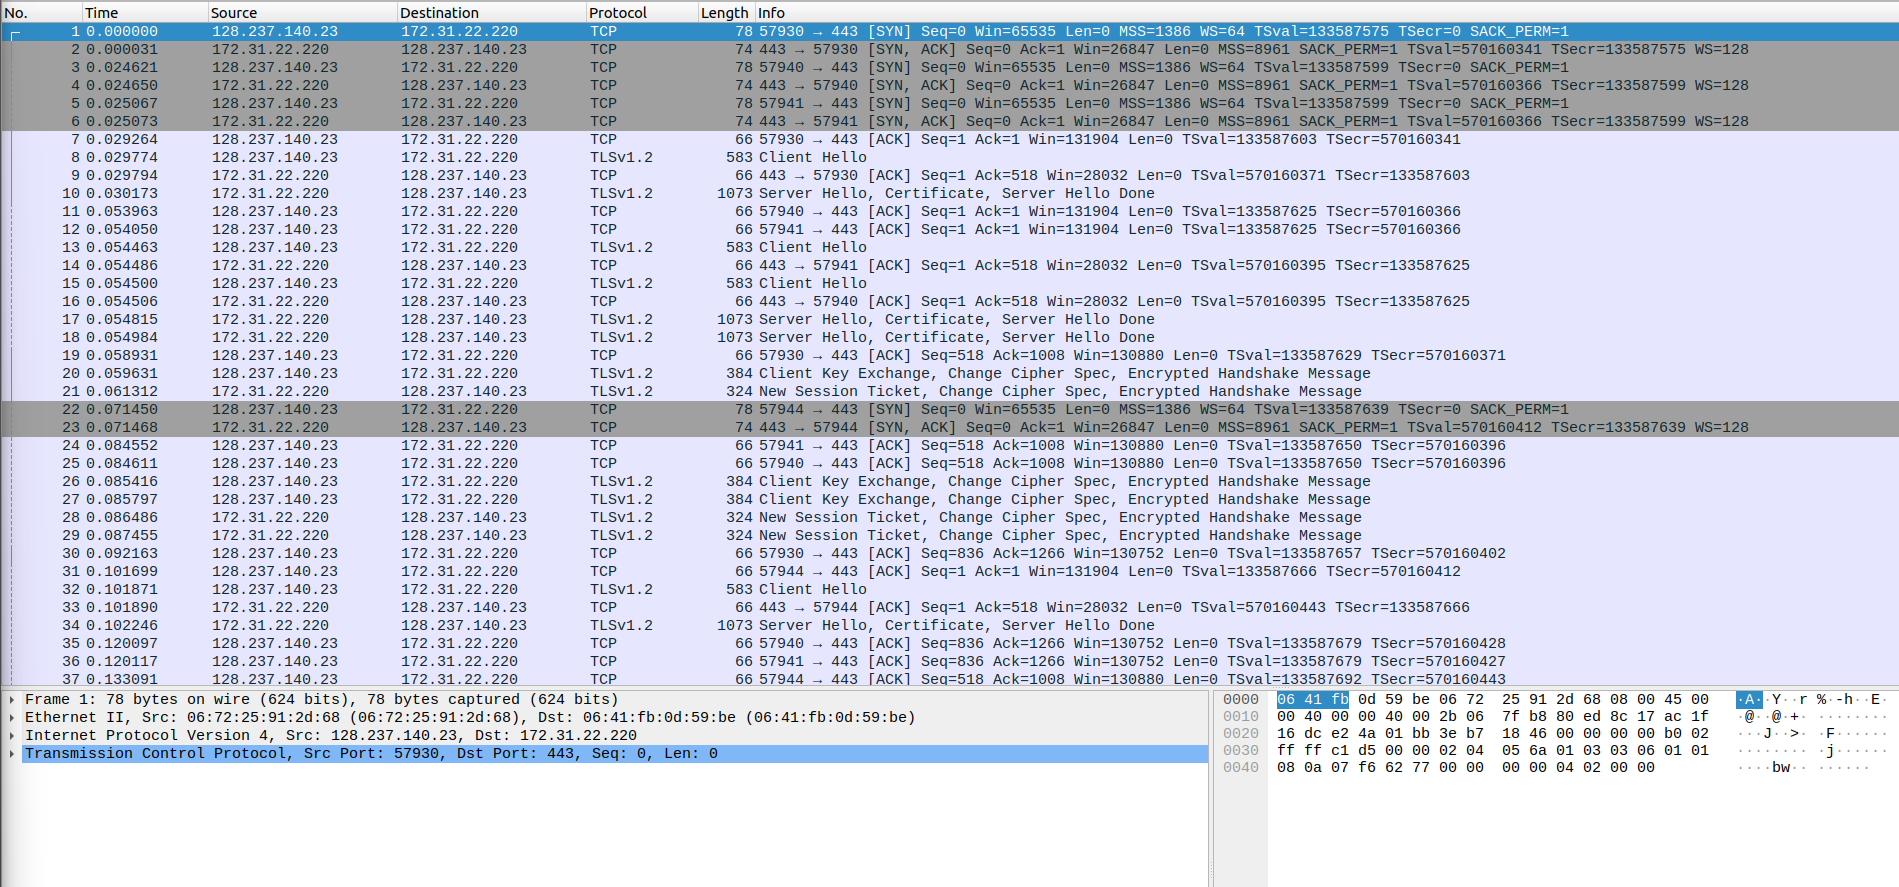The width and height of the screenshot is (1899, 887).
Task: Click time 0.084611 of packet 25
Action: tap(122, 464)
